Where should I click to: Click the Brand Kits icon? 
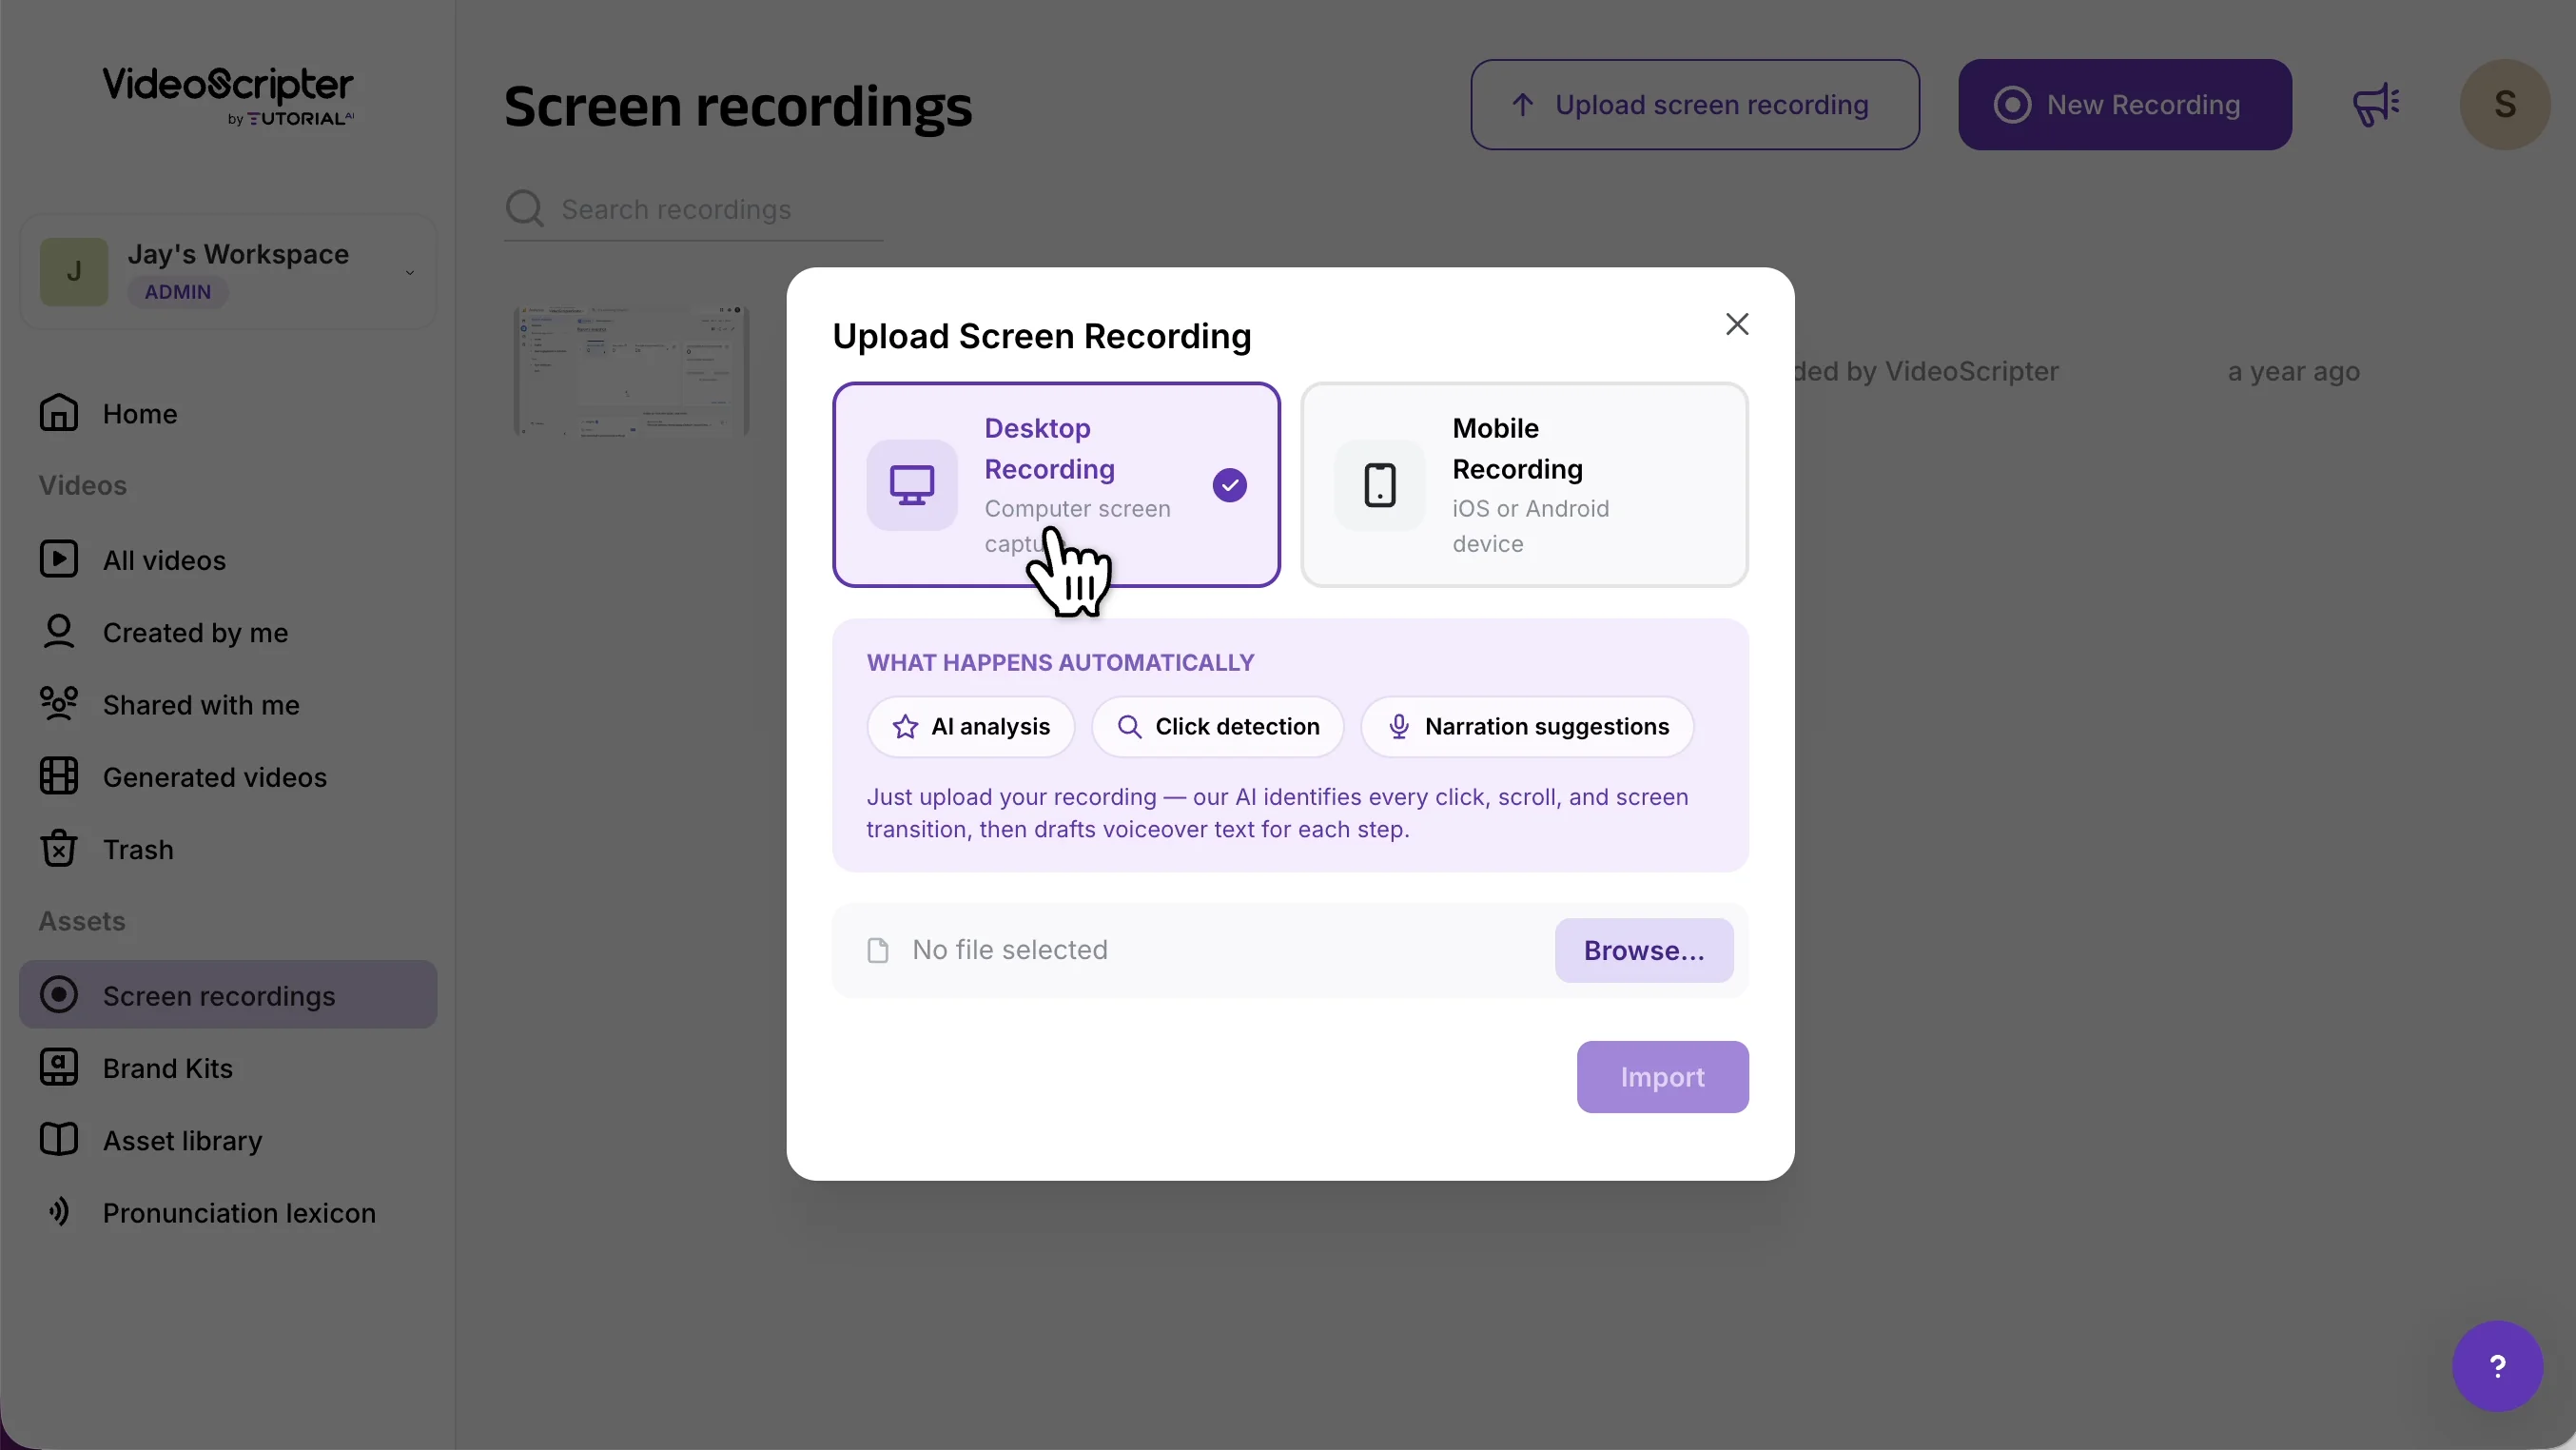58,1067
